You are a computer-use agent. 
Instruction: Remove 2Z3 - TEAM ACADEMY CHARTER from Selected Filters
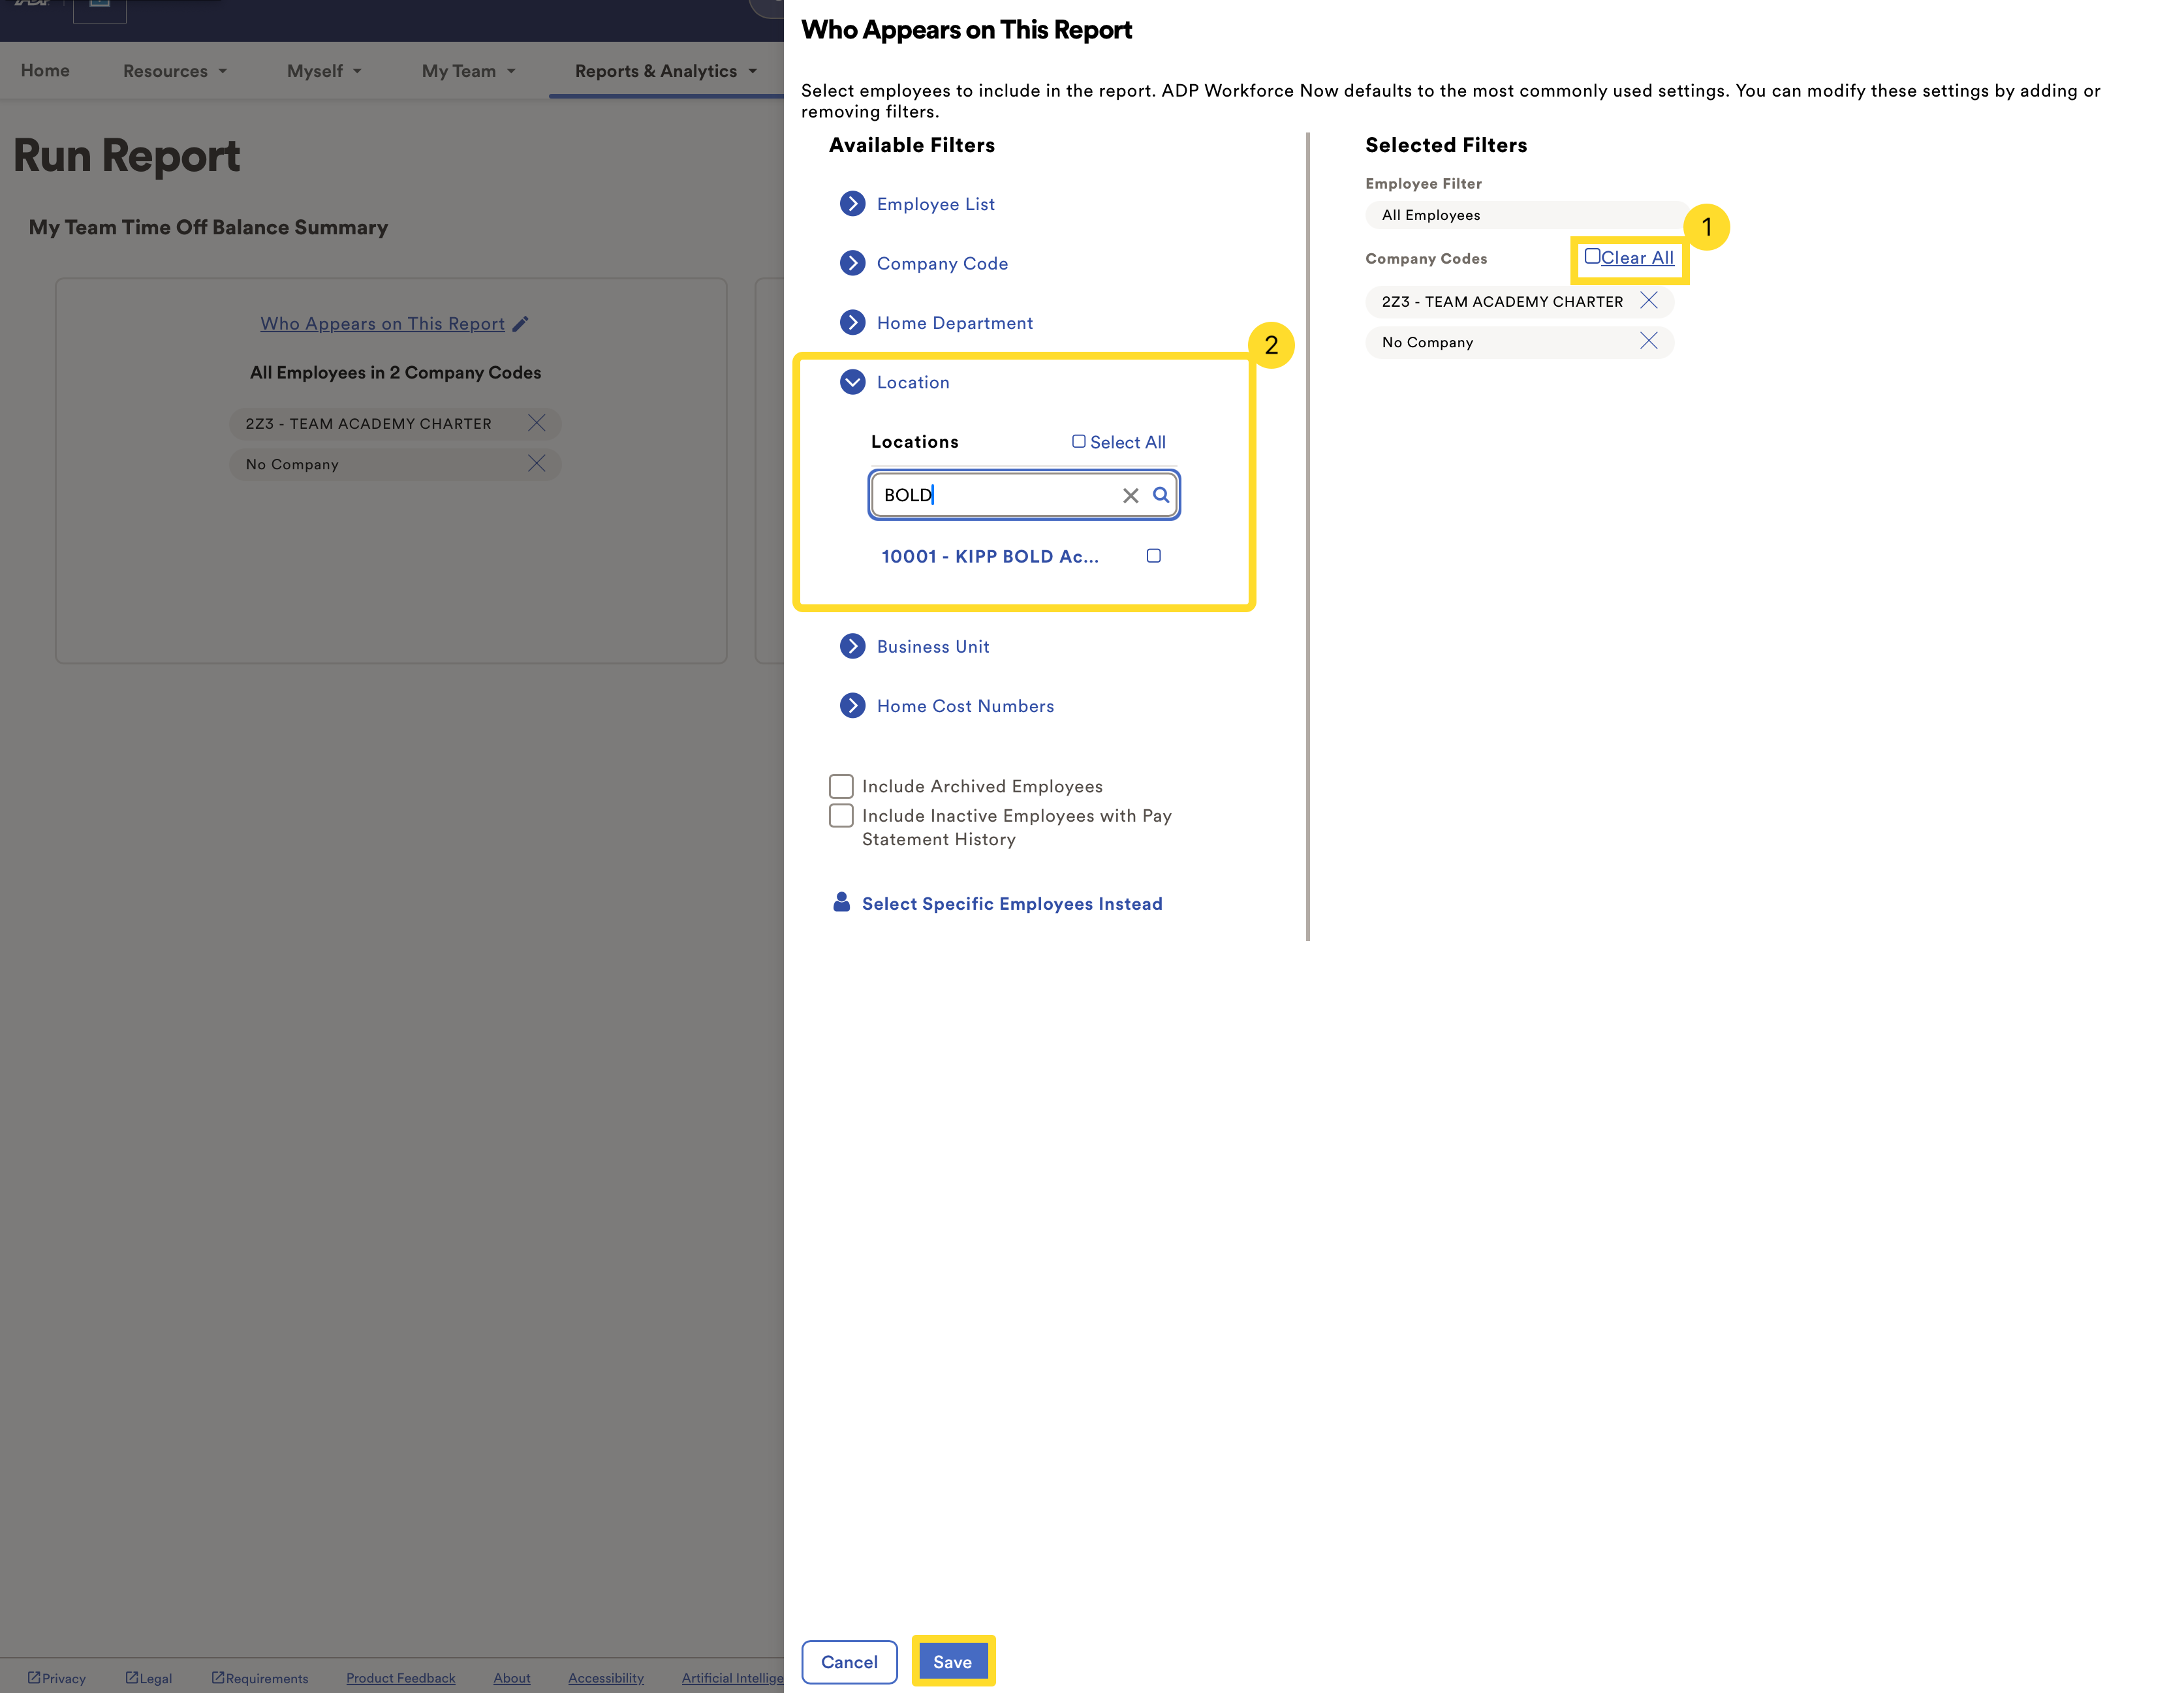click(1648, 301)
